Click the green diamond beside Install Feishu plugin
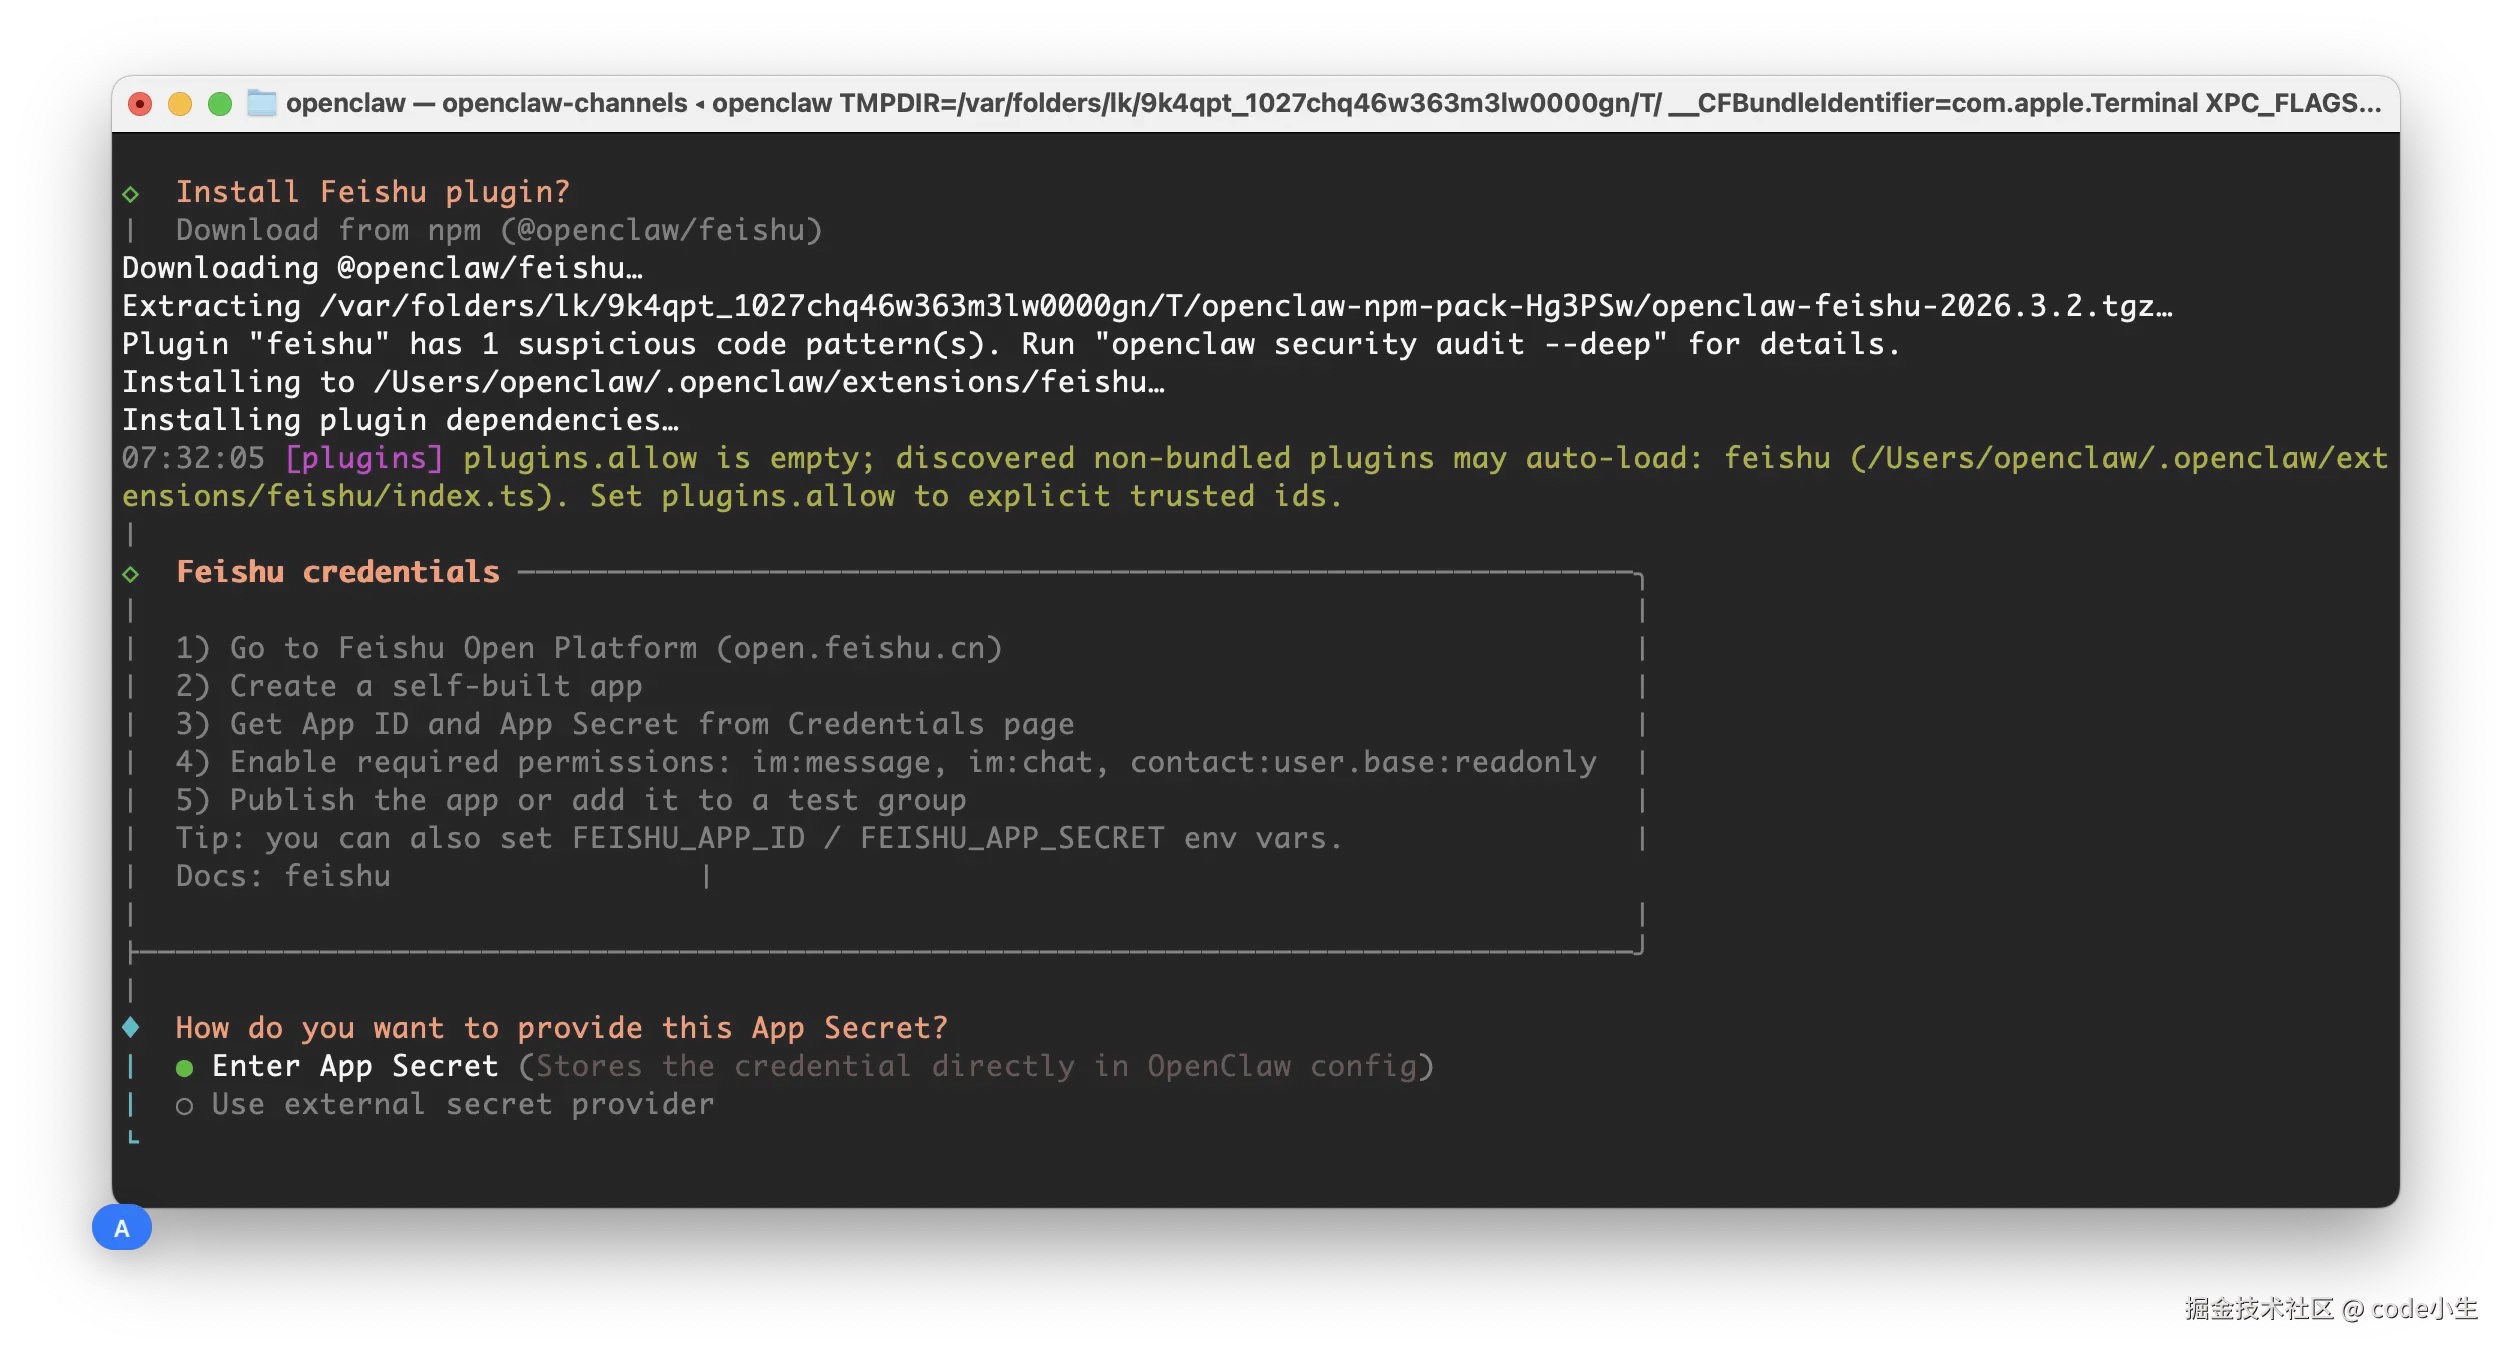2512x1356 pixels. click(131, 193)
